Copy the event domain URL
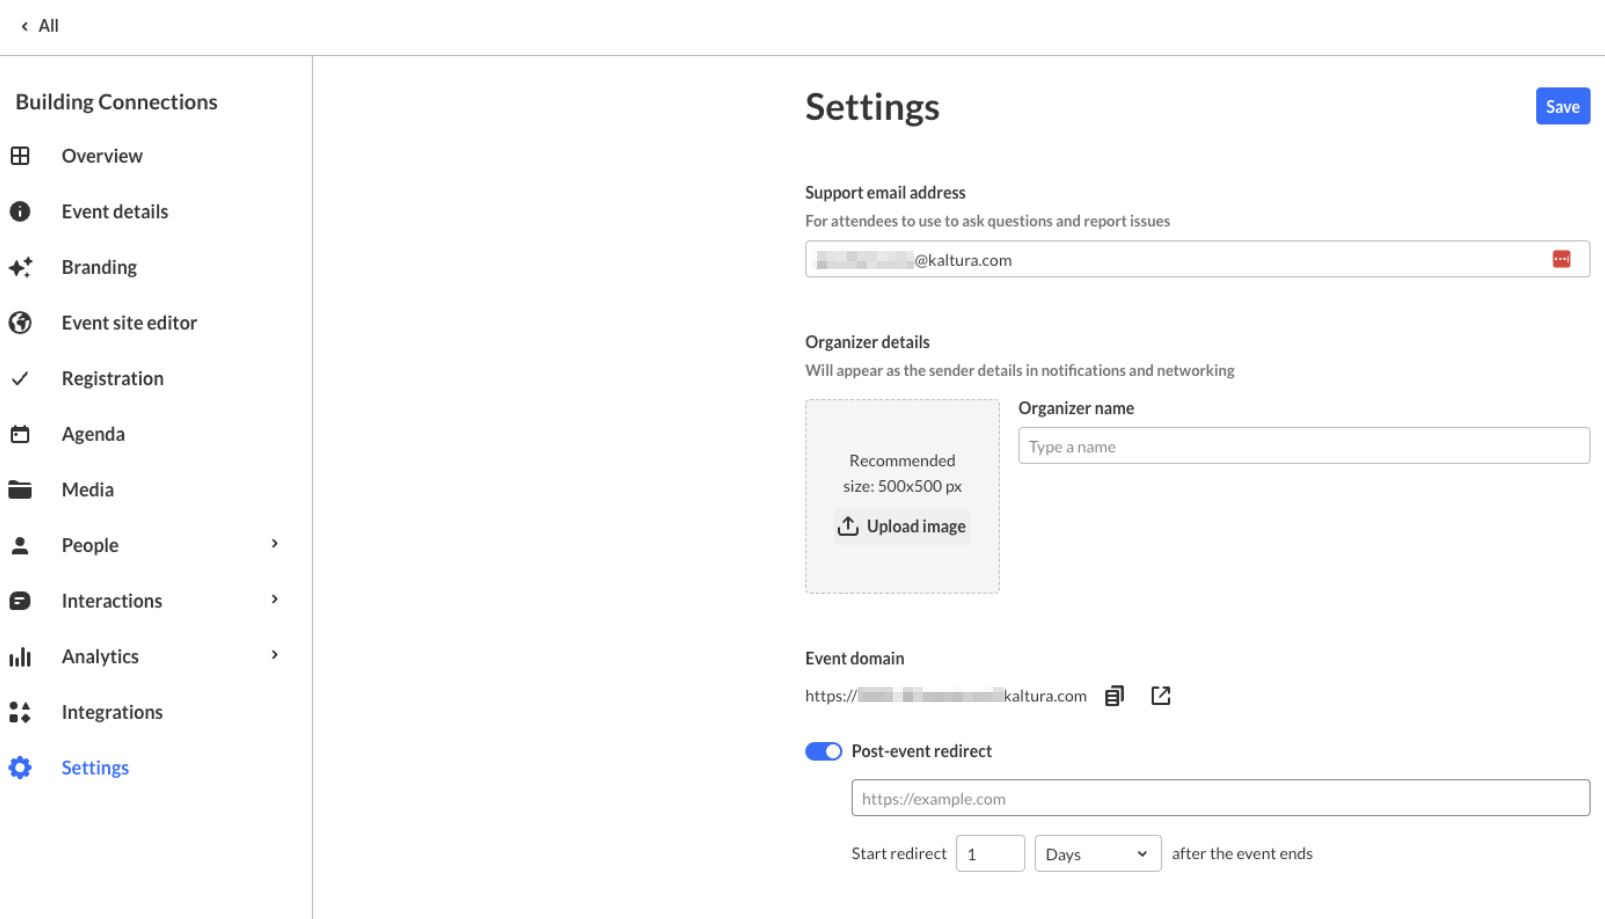 [x=1114, y=696]
